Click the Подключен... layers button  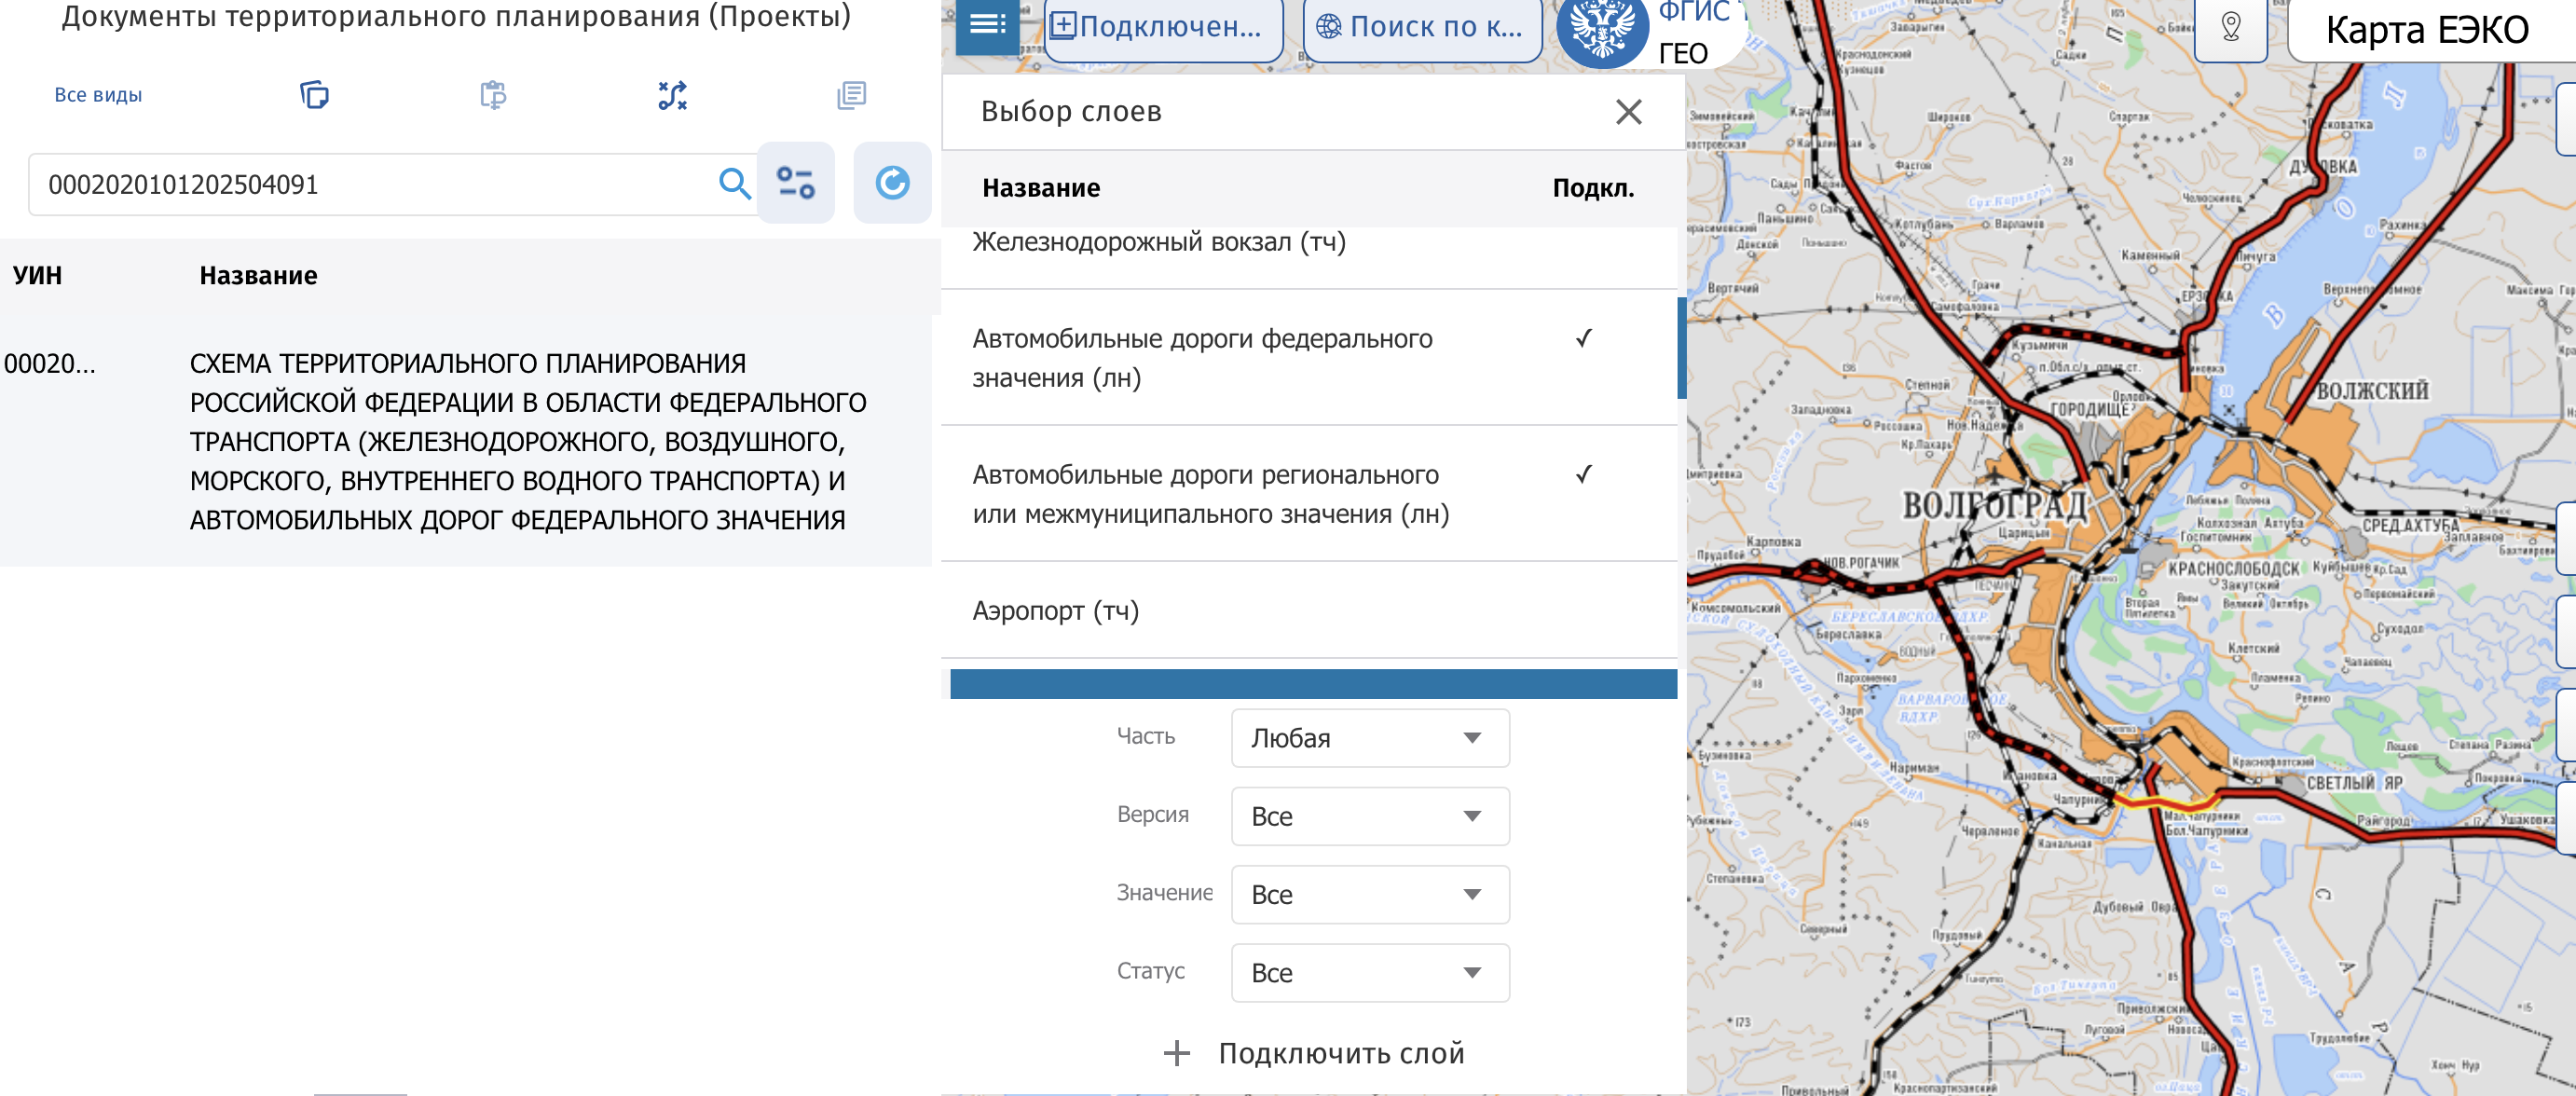point(1163,28)
